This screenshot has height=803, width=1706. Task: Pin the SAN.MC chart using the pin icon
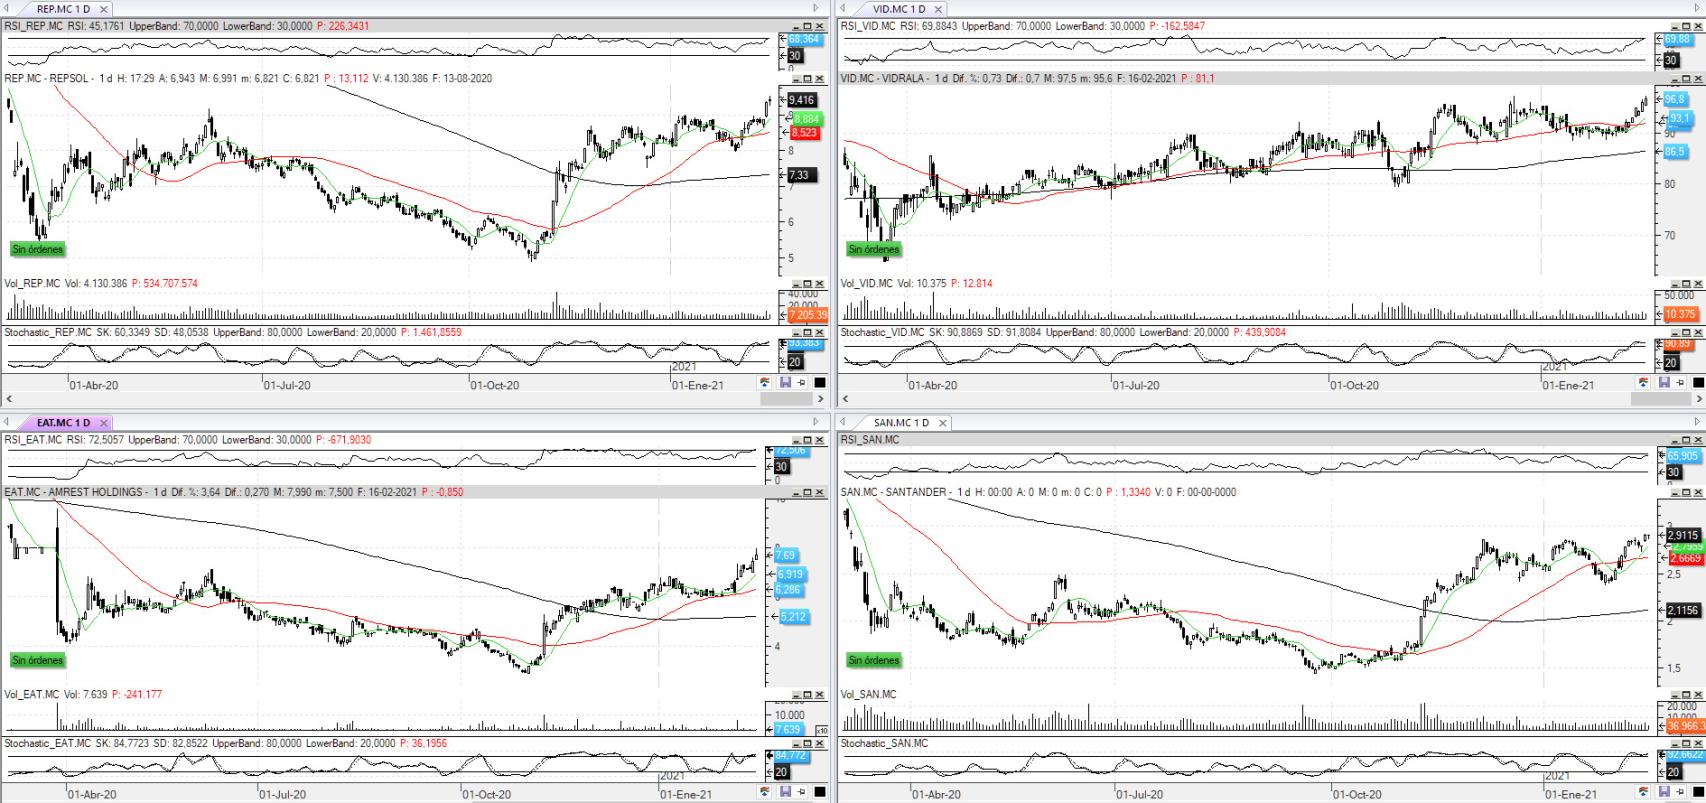click(x=1679, y=792)
